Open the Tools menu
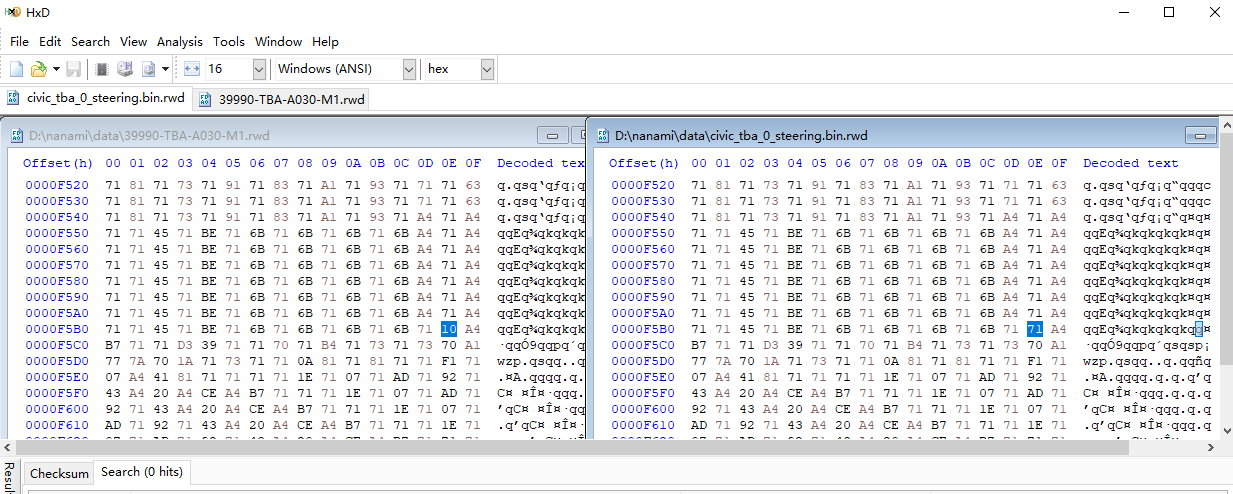The image size is (1233, 494). point(228,41)
